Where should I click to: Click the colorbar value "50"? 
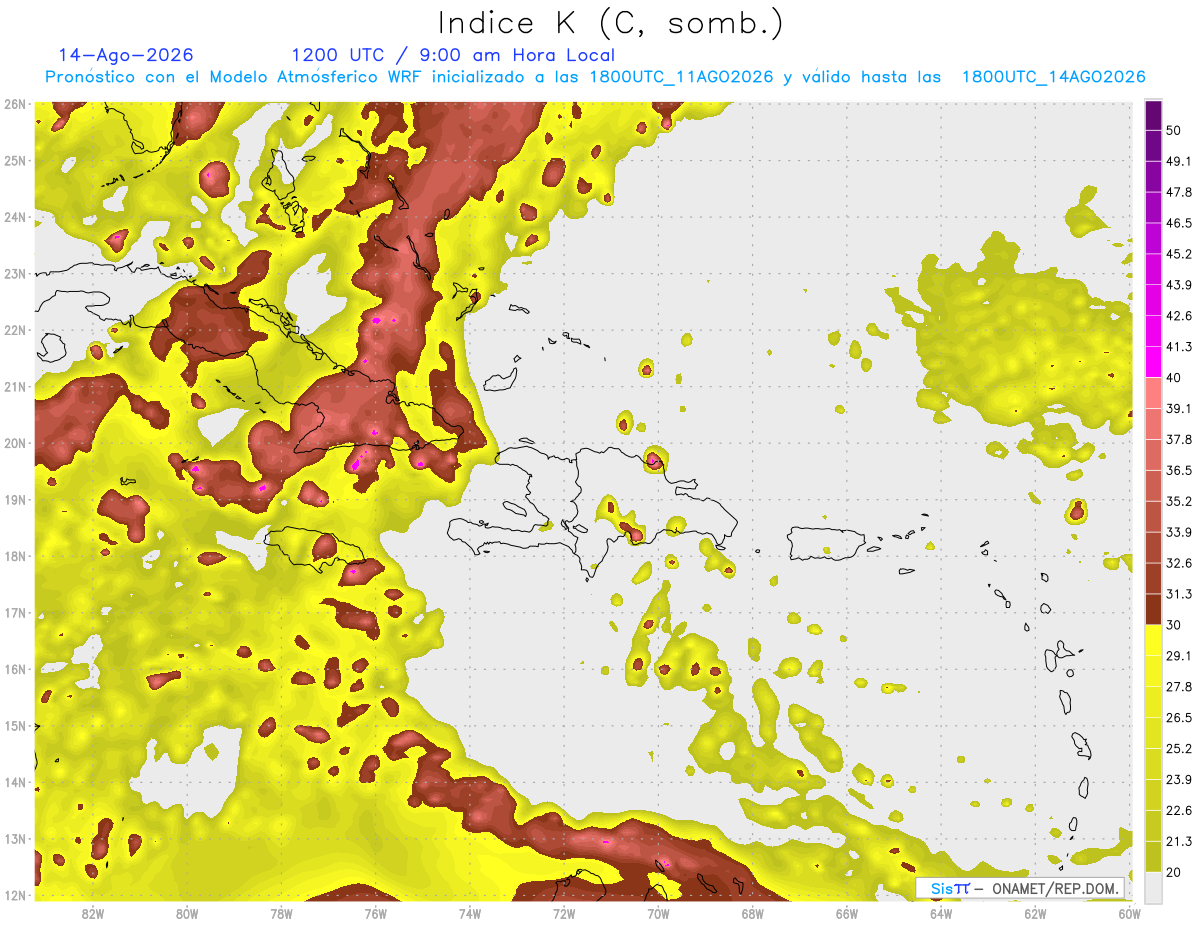(1174, 129)
